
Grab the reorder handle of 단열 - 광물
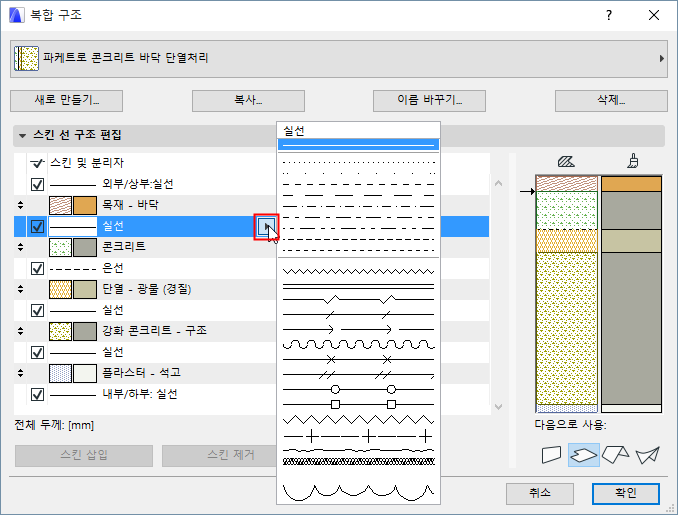pyautogui.click(x=20, y=289)
